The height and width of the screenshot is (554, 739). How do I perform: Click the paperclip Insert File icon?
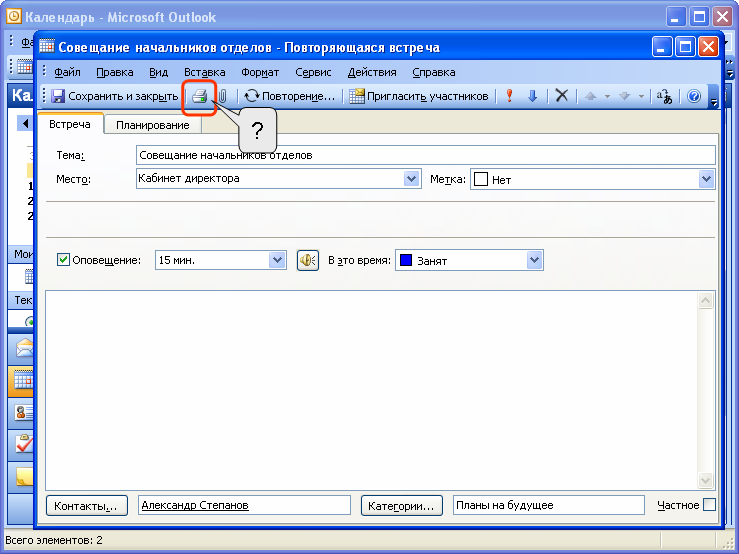222,96
